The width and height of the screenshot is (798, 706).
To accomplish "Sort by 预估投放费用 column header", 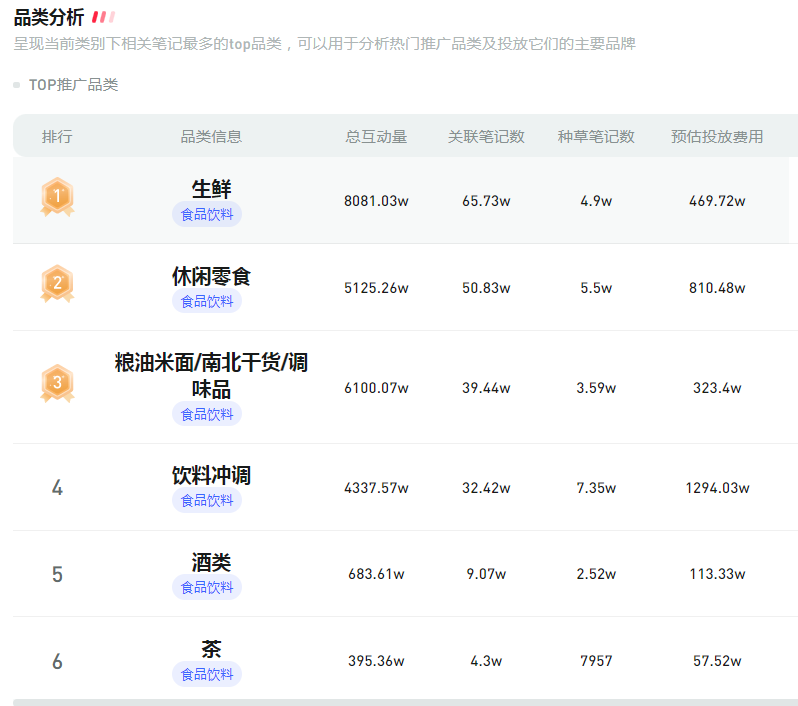I will pyautogui.click(x=716, y=137).
